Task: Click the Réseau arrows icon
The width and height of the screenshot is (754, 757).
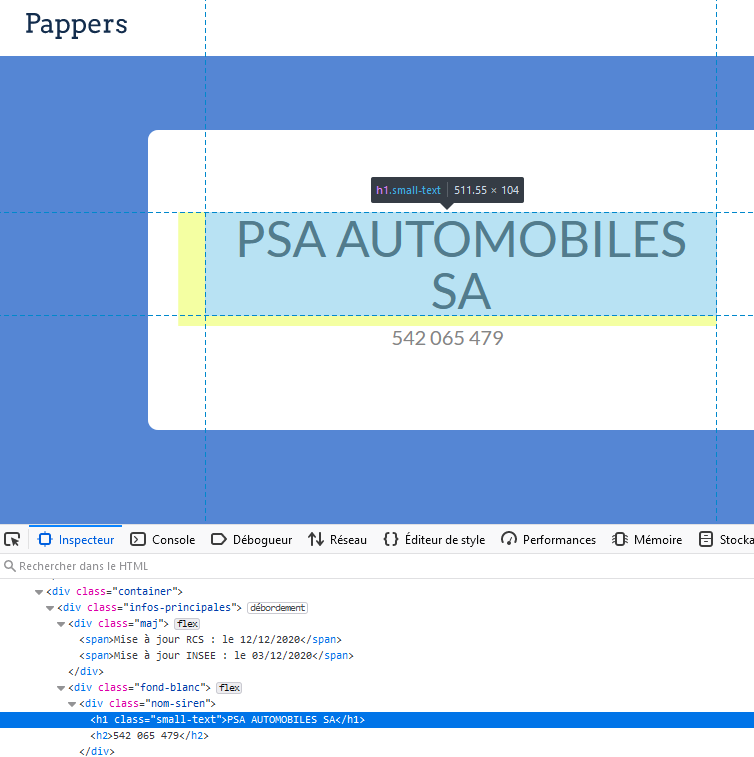Action: 316,539
